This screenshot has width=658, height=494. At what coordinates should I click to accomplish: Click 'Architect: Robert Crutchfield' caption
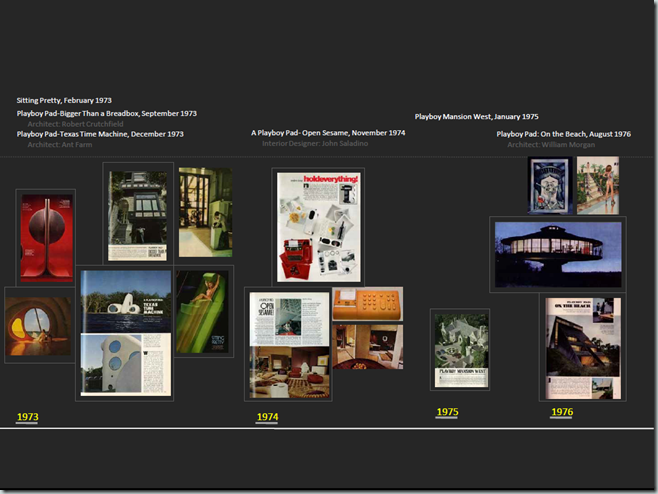tap(76, 124)
